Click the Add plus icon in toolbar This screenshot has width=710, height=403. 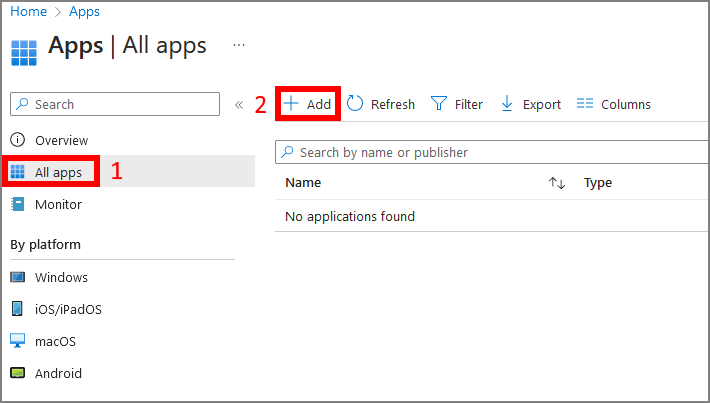point(291,104)
